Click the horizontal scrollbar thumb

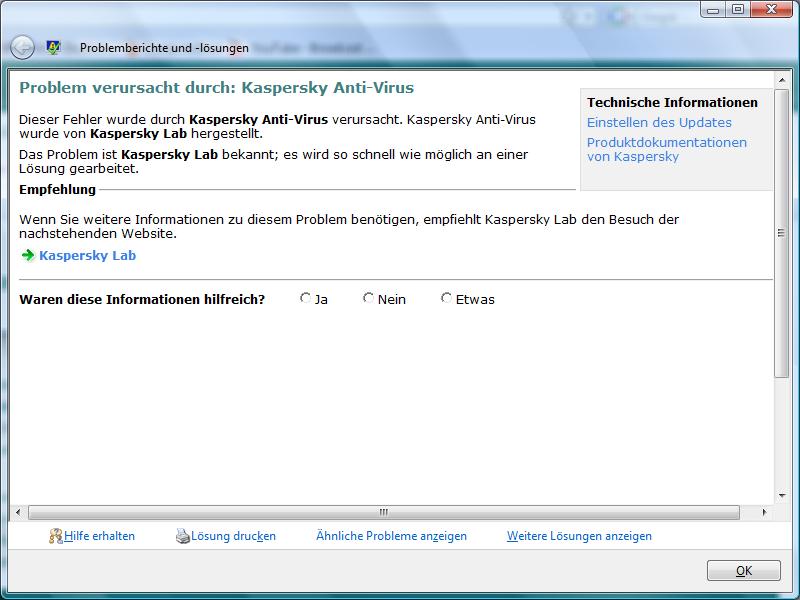pyautogui.click(x=384, y=512)
